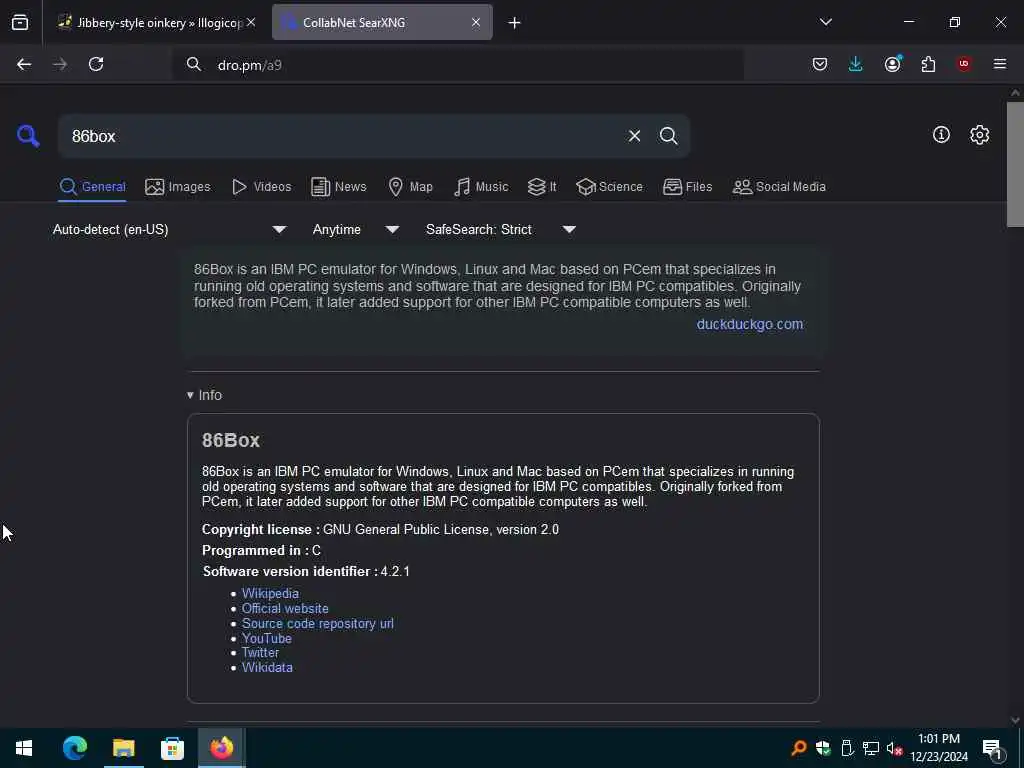Clear the search query with X
Image resolution: width=1024 pixels, height=768 pixels.
(x=634, y=136)
